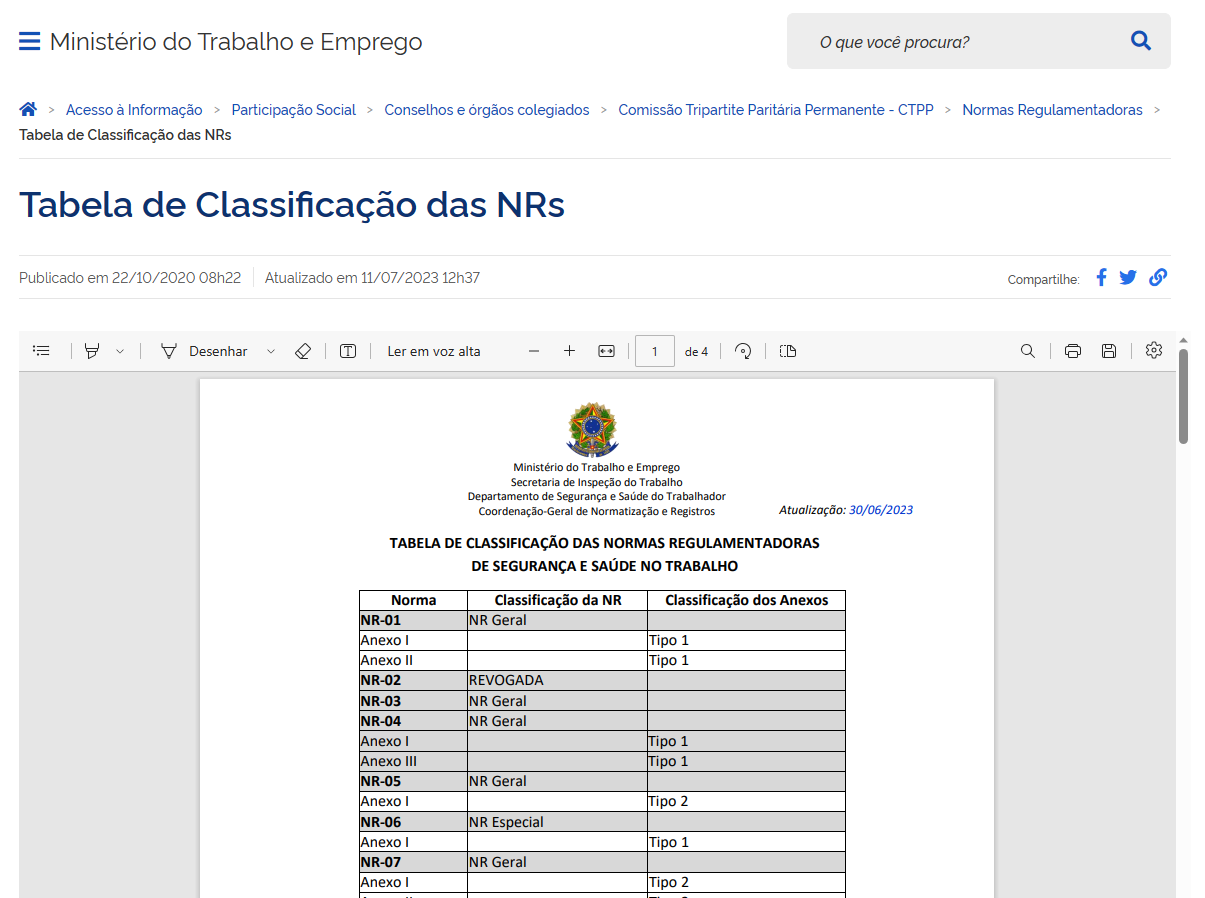Toggle the PDF page view layout button
Screen dimensions: 1205x898
(x=788, y=351)
